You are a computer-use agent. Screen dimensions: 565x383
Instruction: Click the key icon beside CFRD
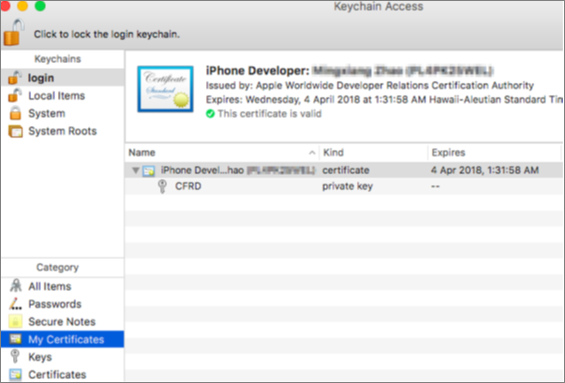pyautogui.click(x=163, y=186)
